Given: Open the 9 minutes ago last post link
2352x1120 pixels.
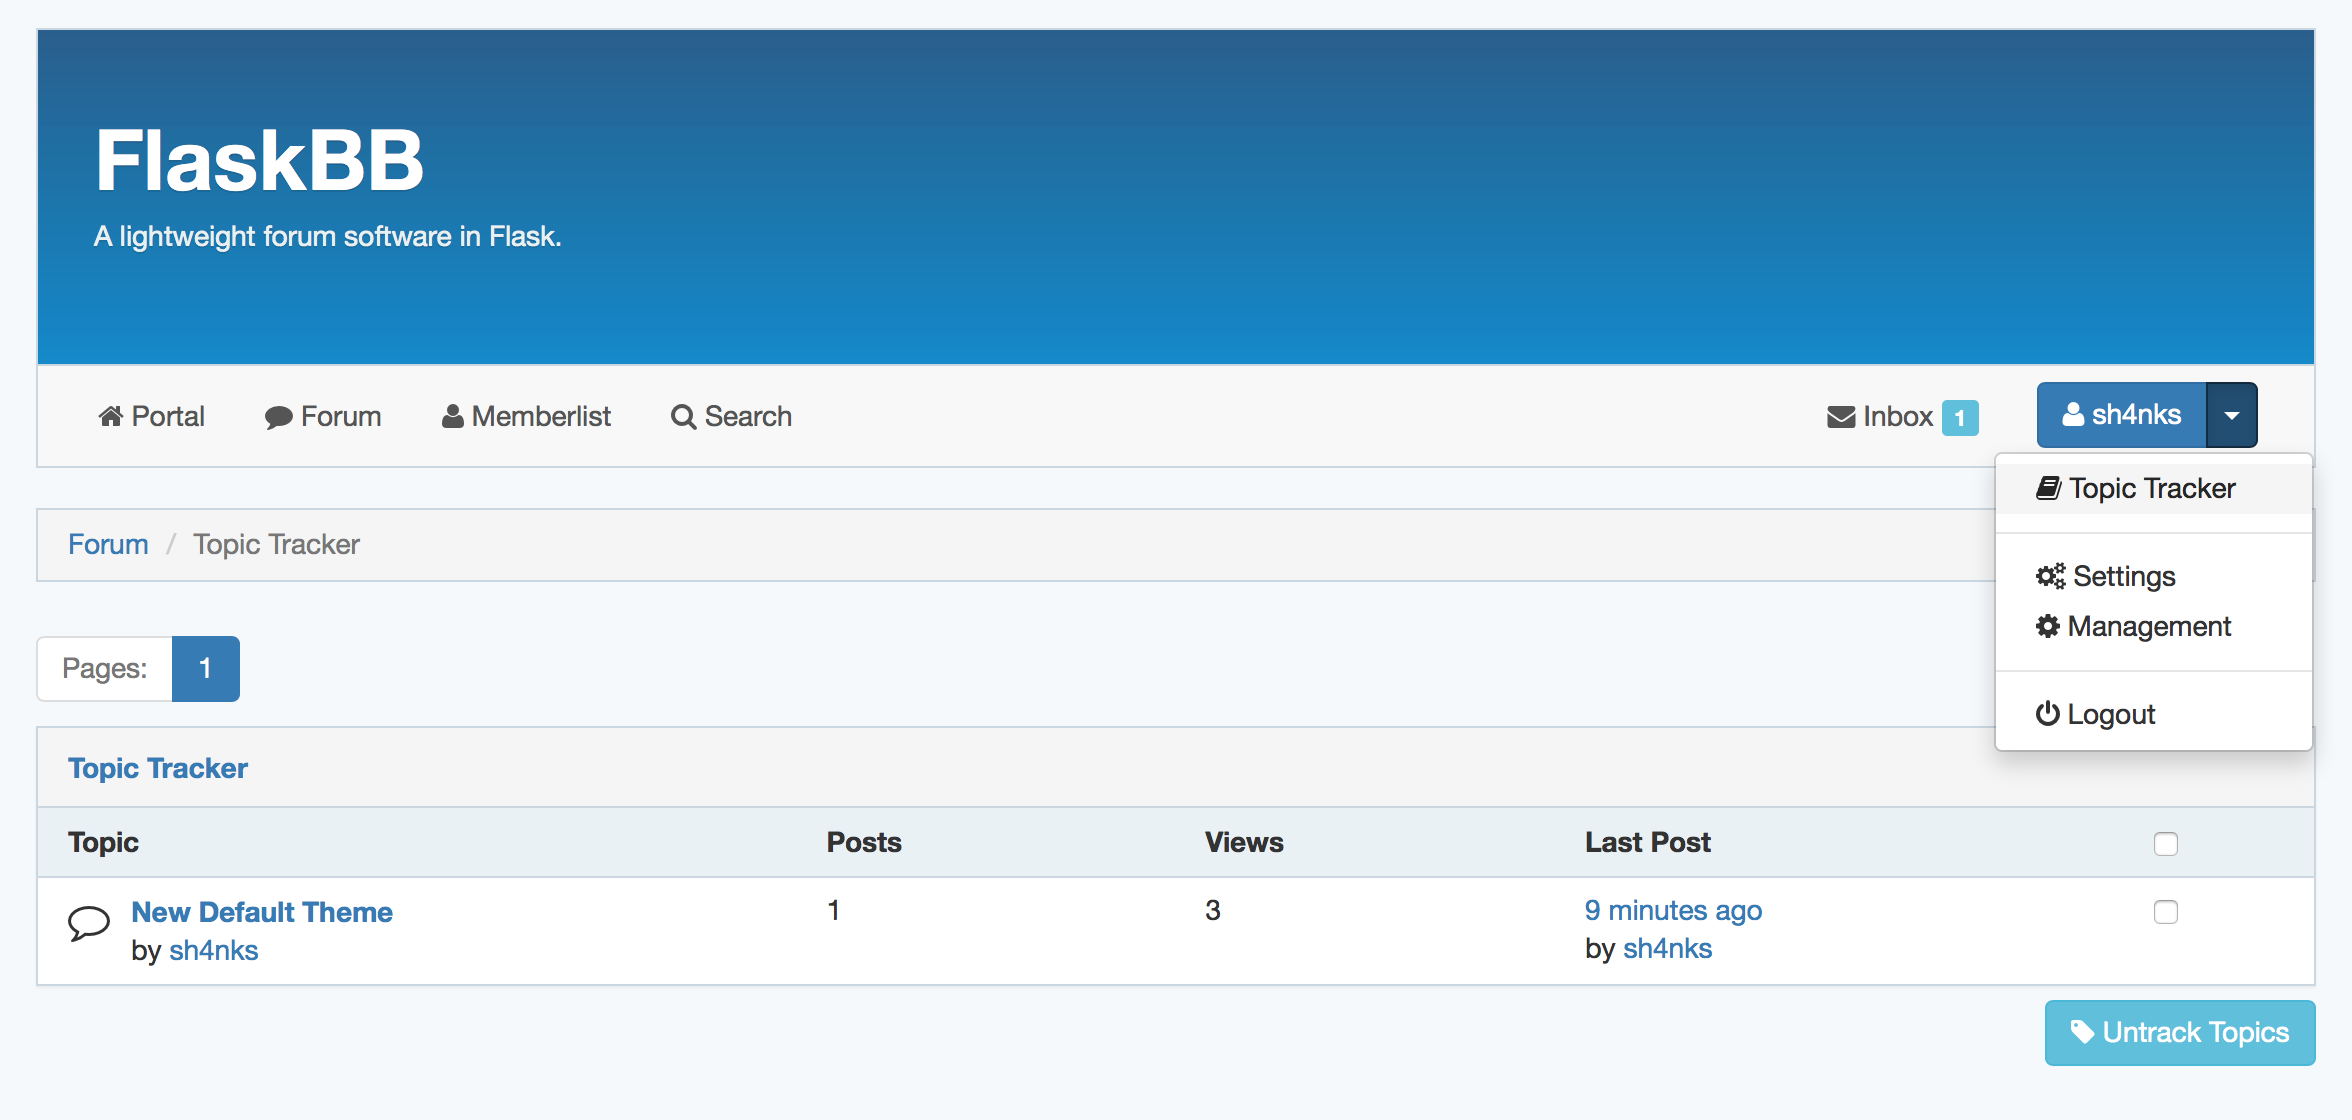Looking at the screenshot, I should coord(1673,910).
